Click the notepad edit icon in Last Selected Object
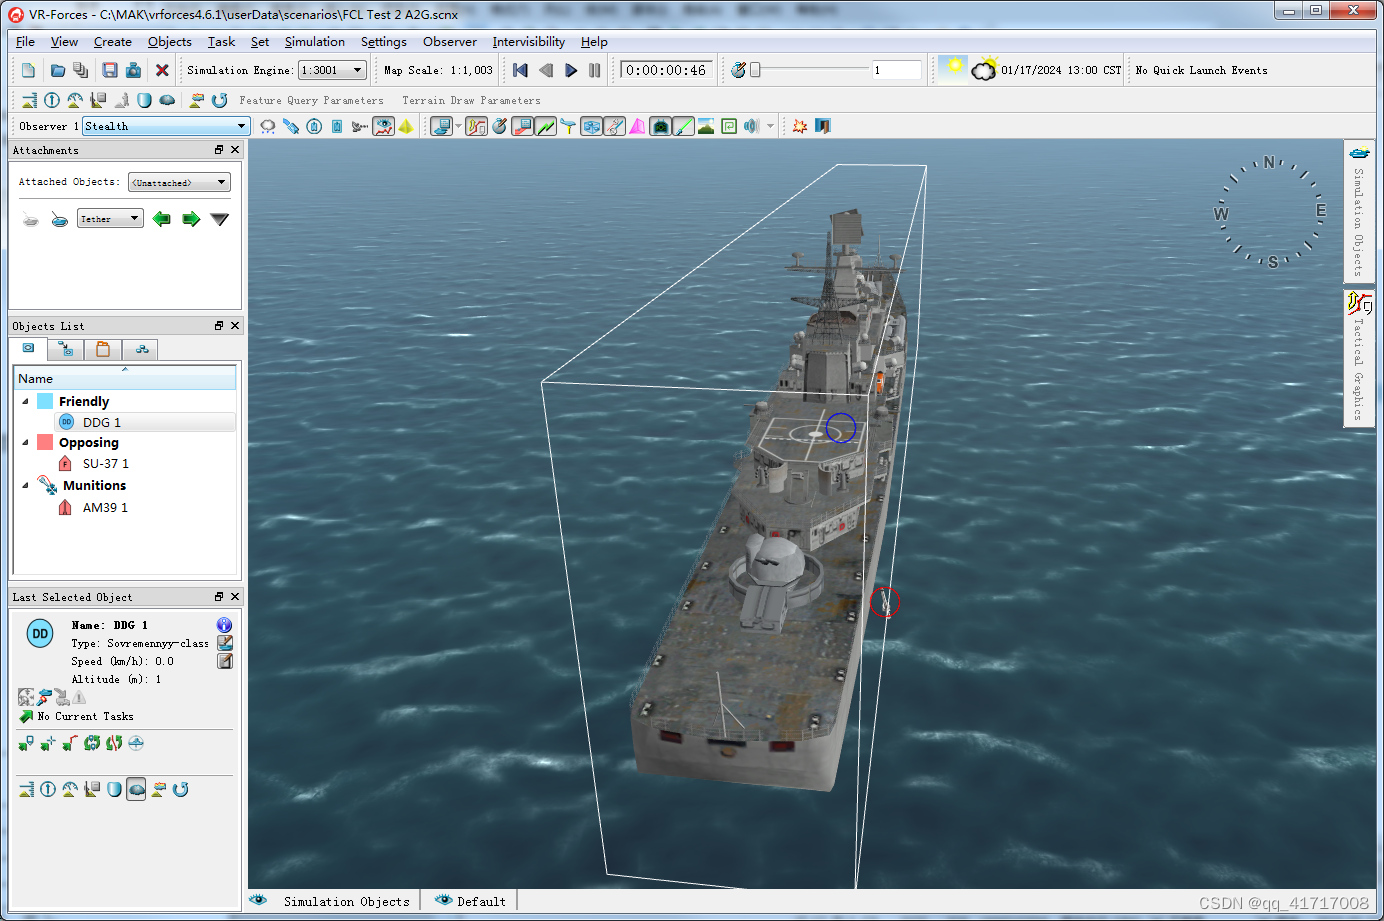This screenshot has width=1384, height=921. pos(224,661)
